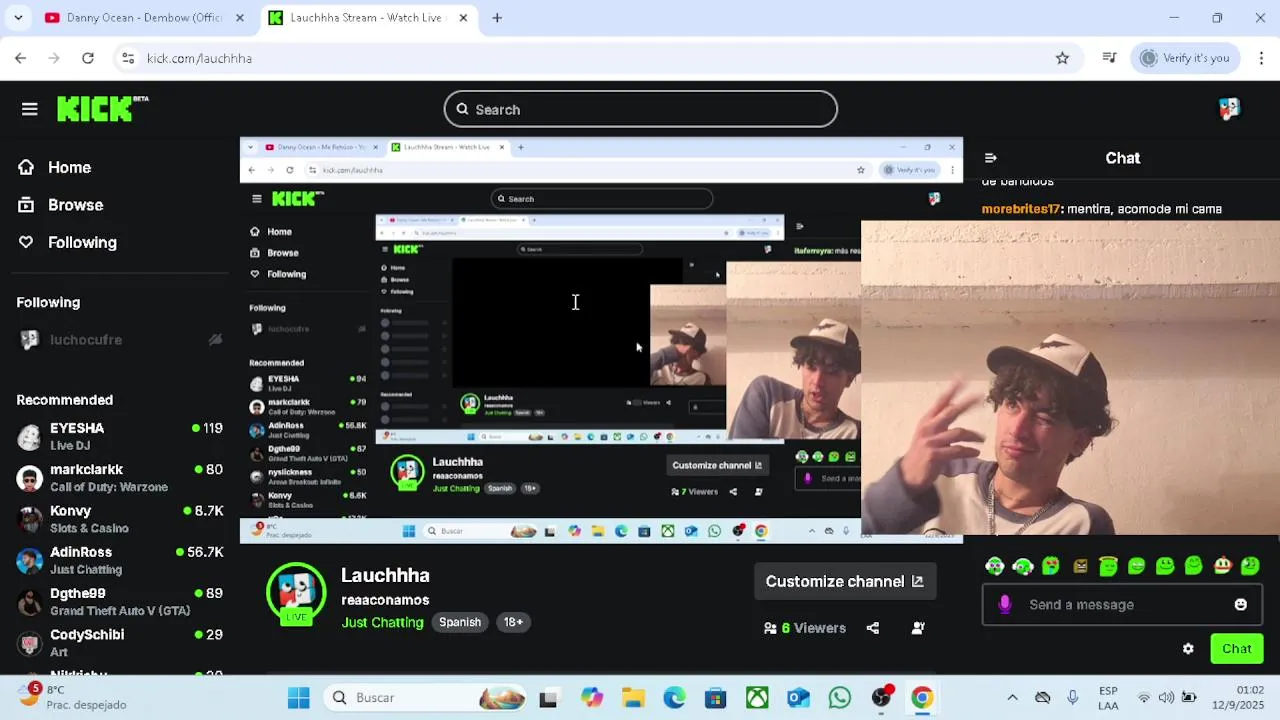This screenshot has width=1280, height=720.
Task: Click the Lauchhha channel avatar
Action: point(296,594)
